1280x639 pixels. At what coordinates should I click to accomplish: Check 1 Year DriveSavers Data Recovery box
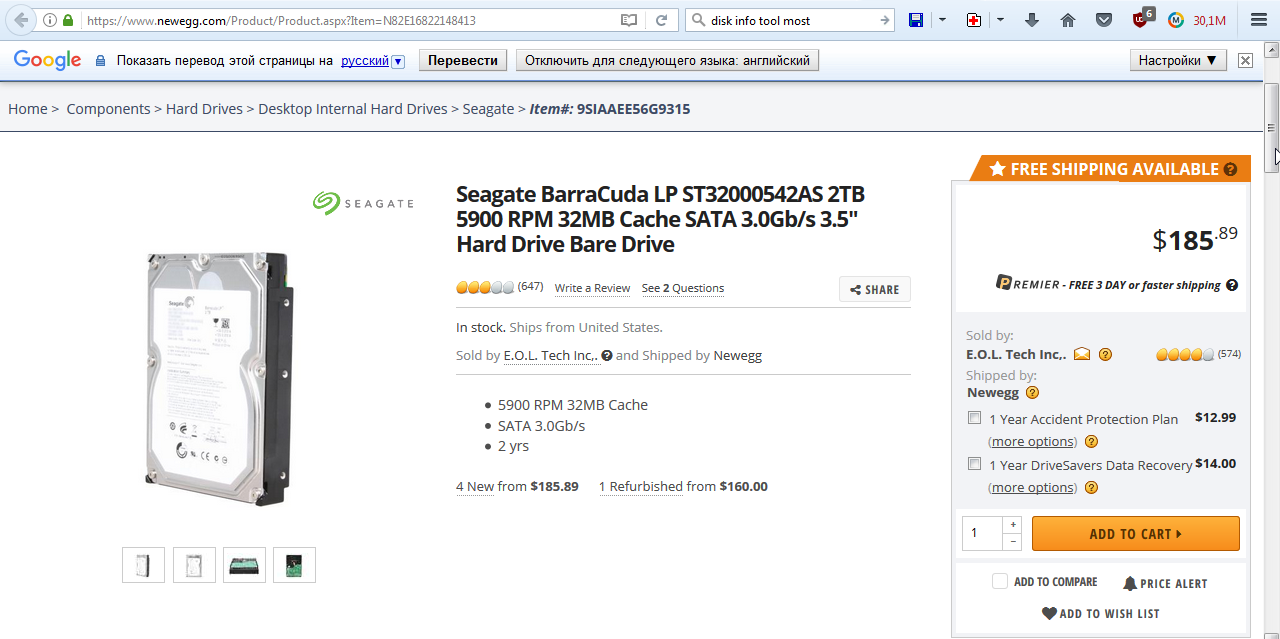(974, 464)
